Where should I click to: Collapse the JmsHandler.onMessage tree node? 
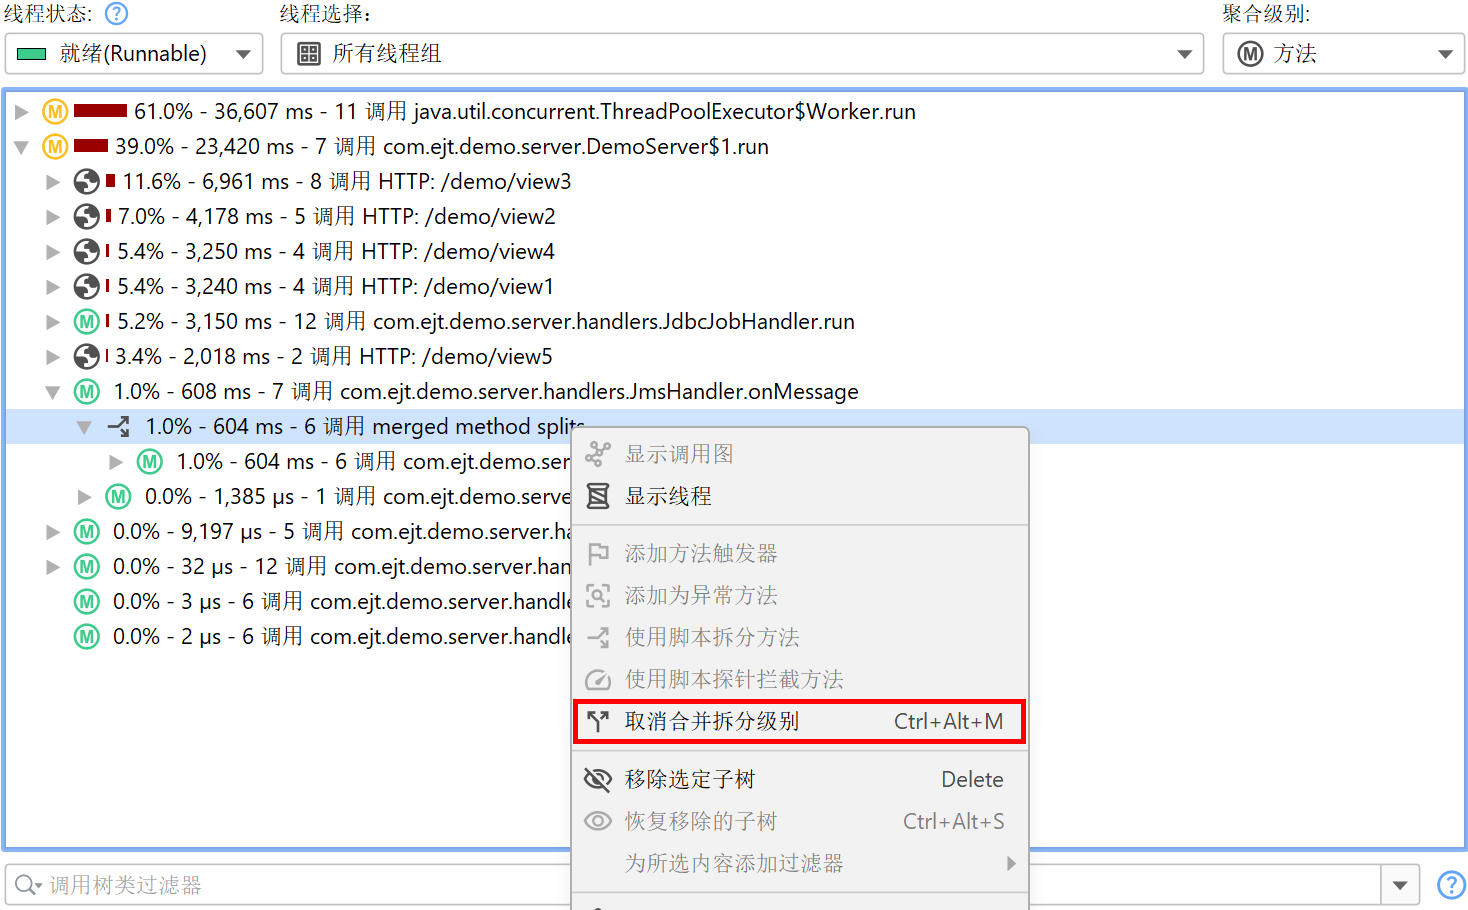(x=53, y=392)
